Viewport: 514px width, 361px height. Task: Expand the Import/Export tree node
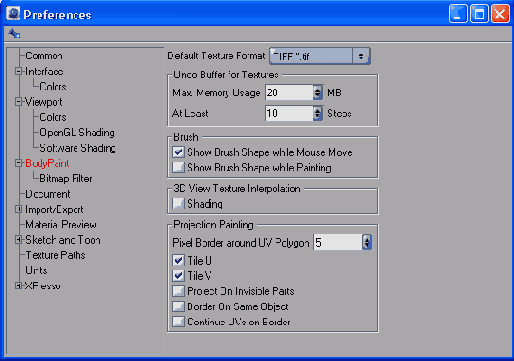18,209
